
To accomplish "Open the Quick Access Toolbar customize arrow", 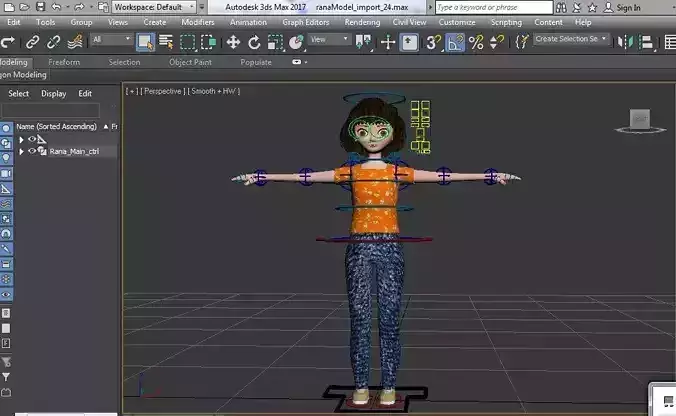I will [x=202, y=7].
